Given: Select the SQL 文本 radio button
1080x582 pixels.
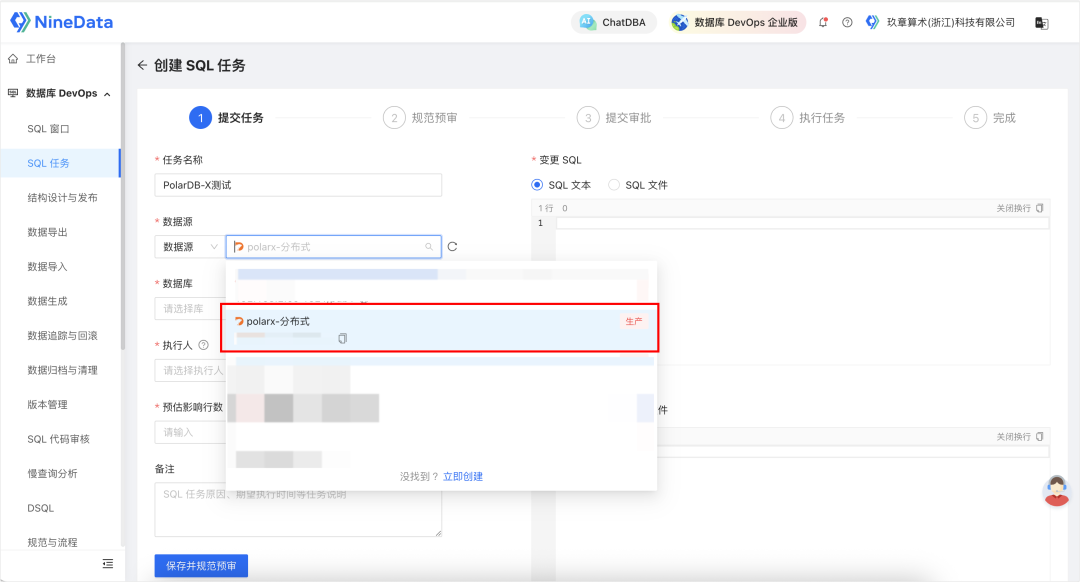Looking at the screenshot, I should point(537,185).
